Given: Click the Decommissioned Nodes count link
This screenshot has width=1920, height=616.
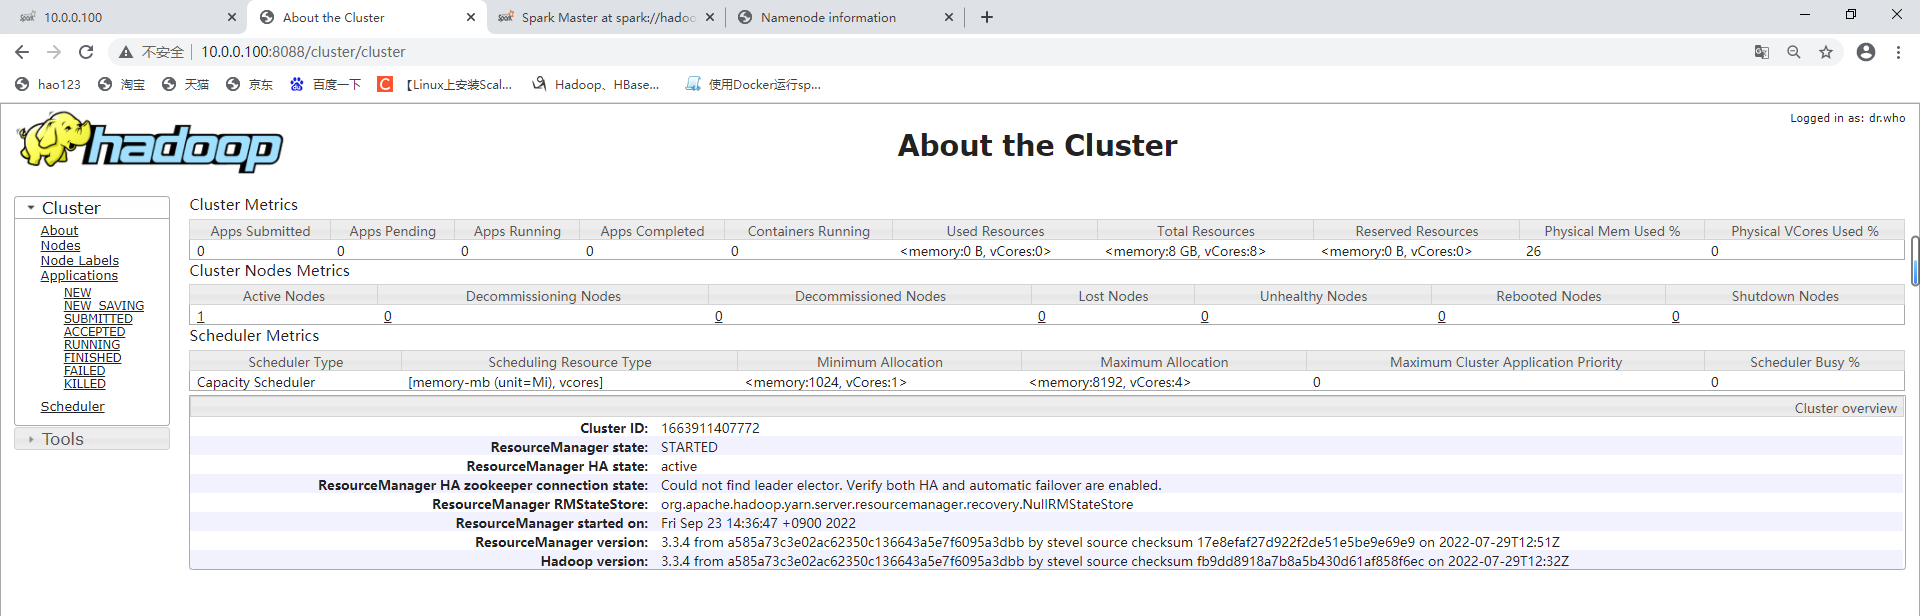Looking at the screenshot, I should (x=719, y=317).
